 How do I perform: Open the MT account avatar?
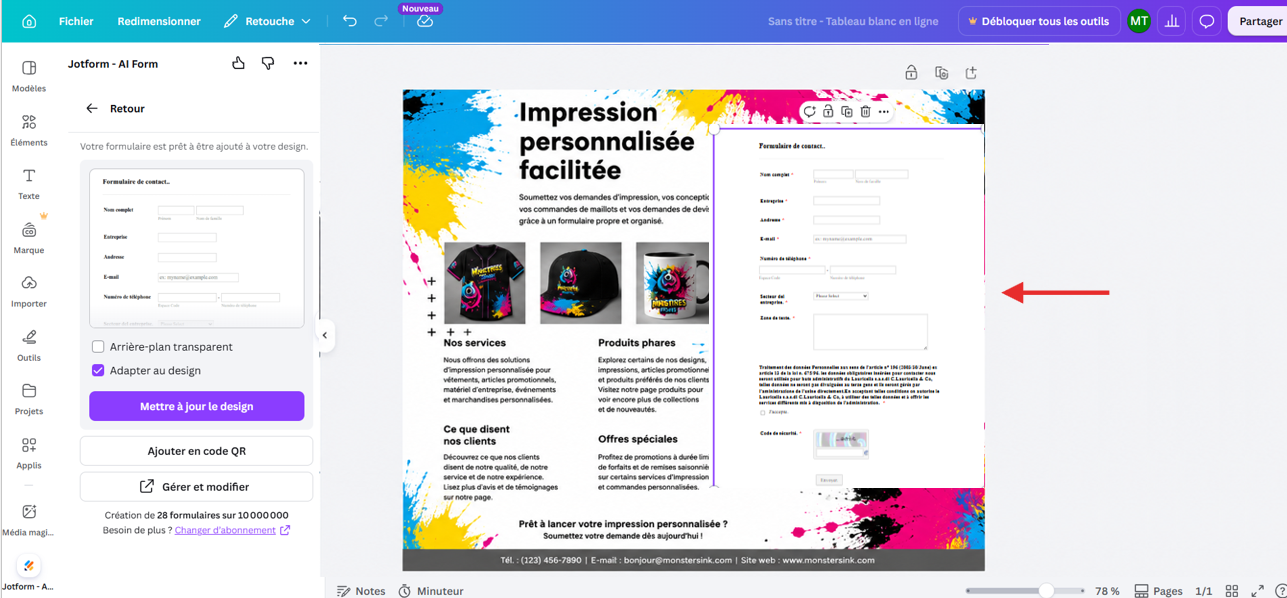point(1138,21)
